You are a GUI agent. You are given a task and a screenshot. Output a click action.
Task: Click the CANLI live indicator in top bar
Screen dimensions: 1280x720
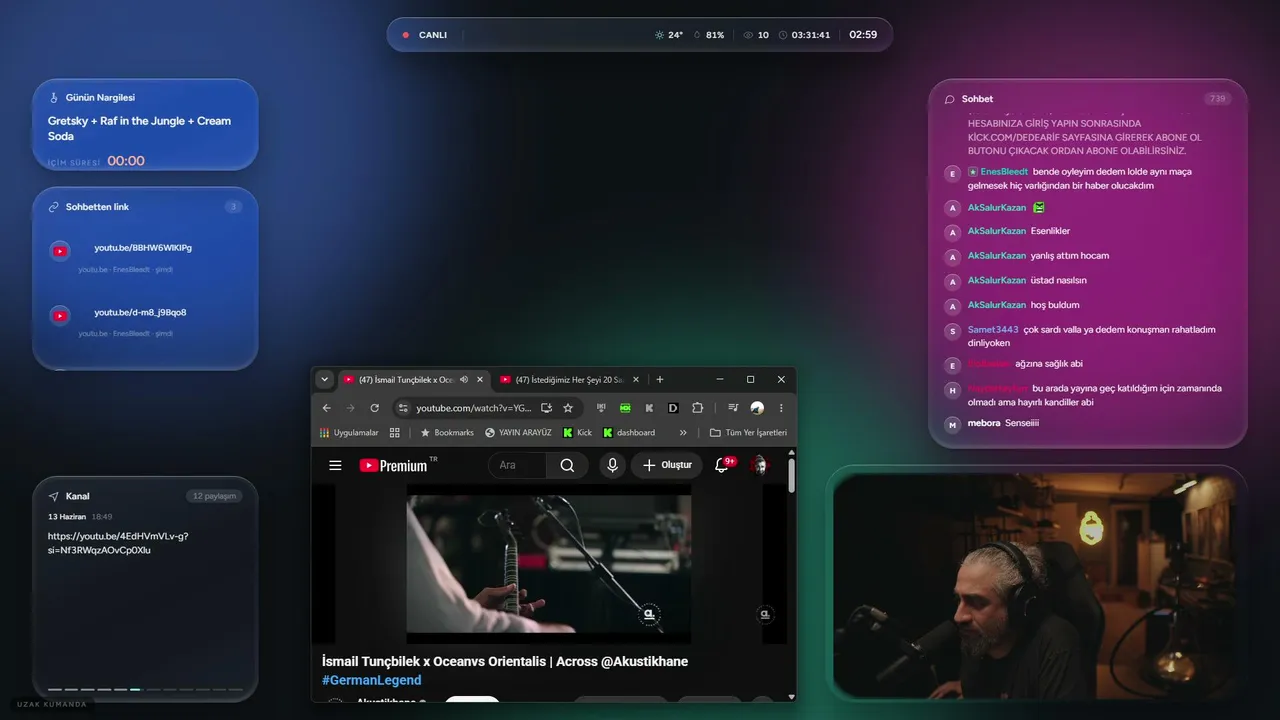pyautogui.click(x=425, y=35)
